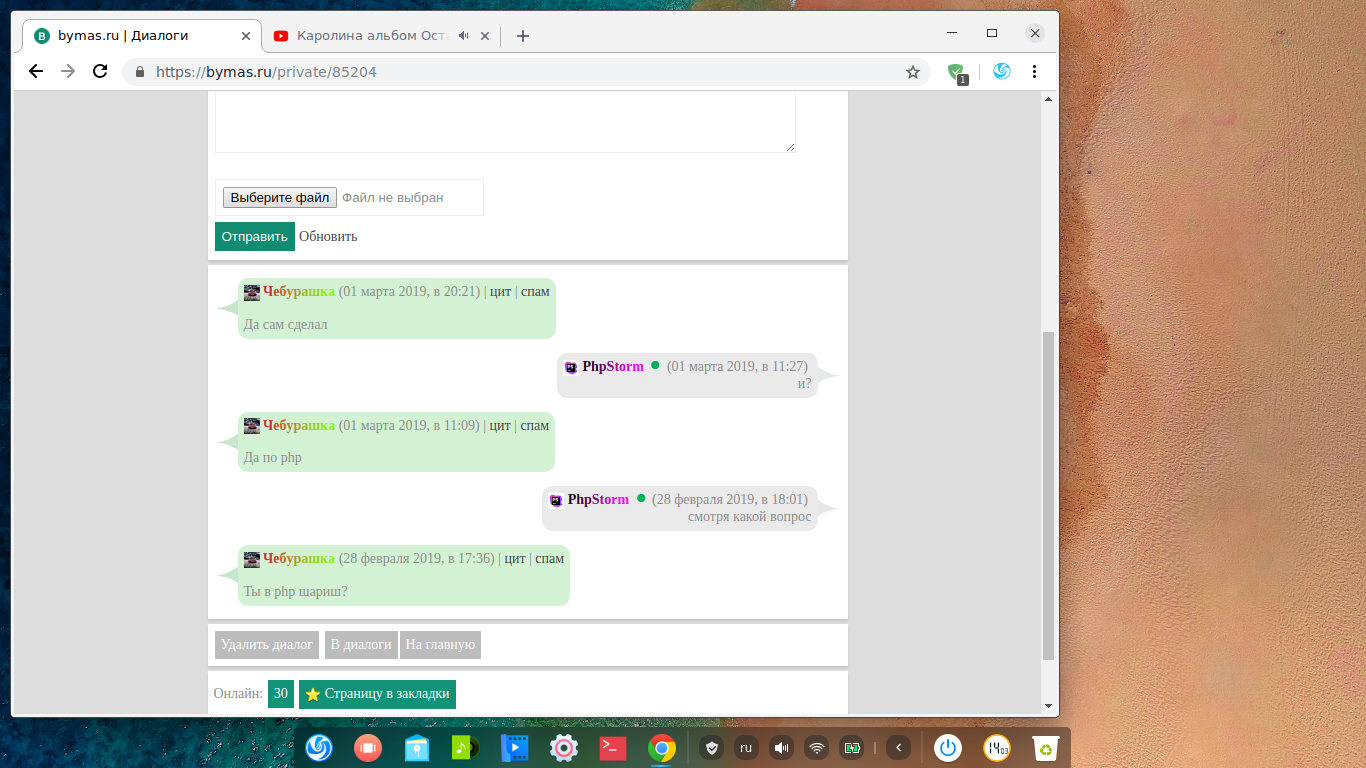Reload the current page
The width and height of the screenshot is (1366, 768).
click(100, 72)
